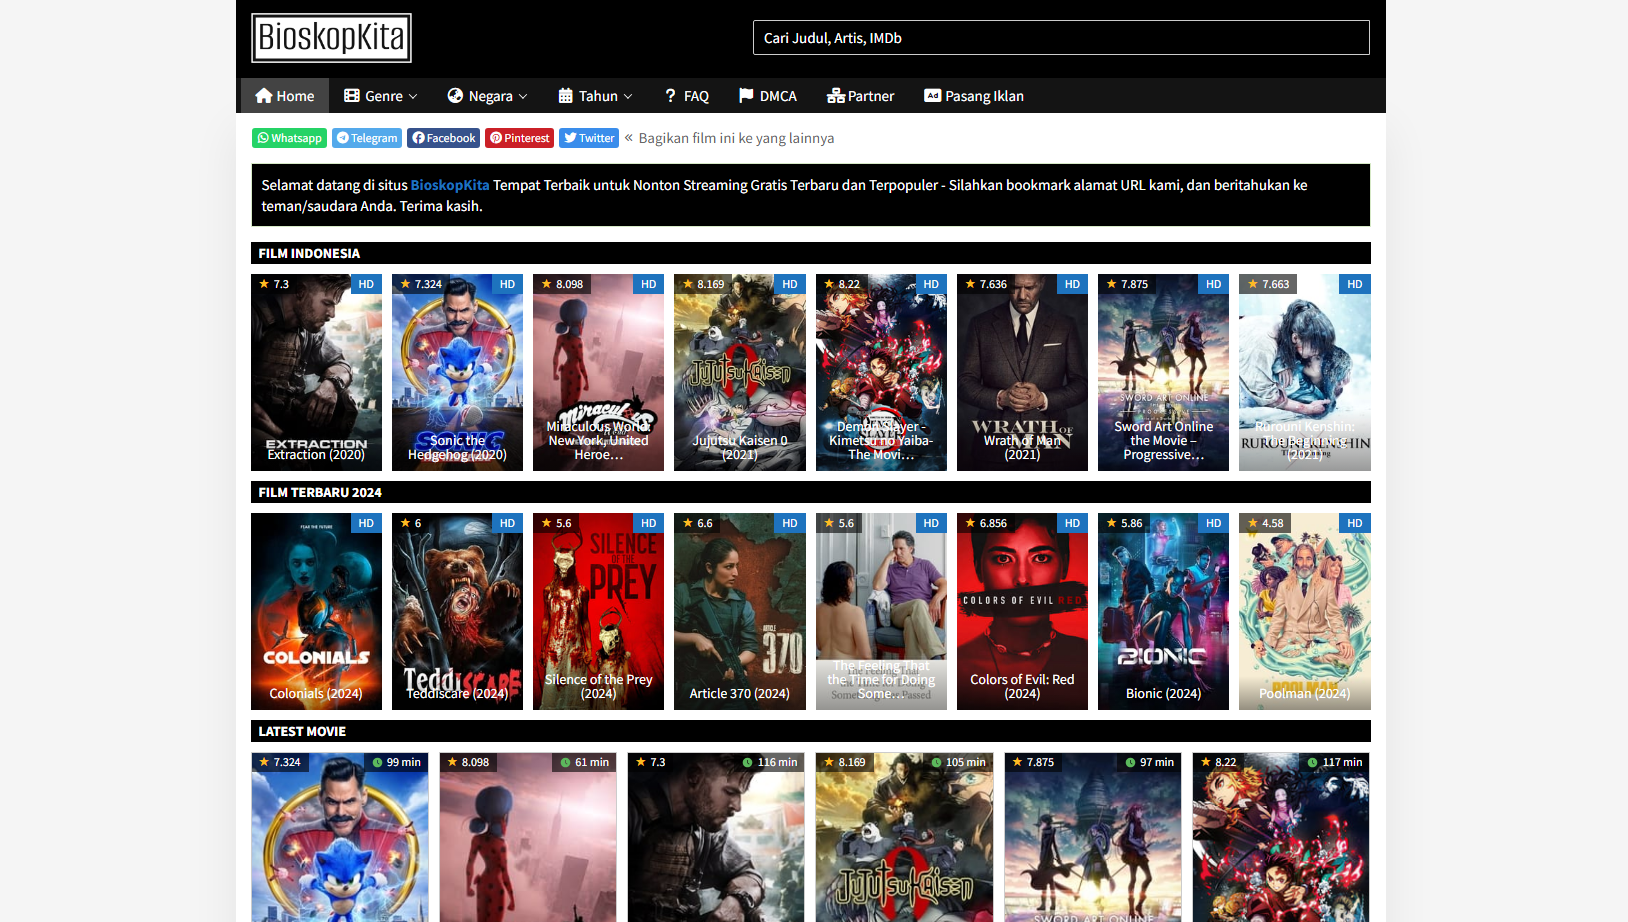
Task: Expand the Negara dropdown menu
Action: [487, 96]
